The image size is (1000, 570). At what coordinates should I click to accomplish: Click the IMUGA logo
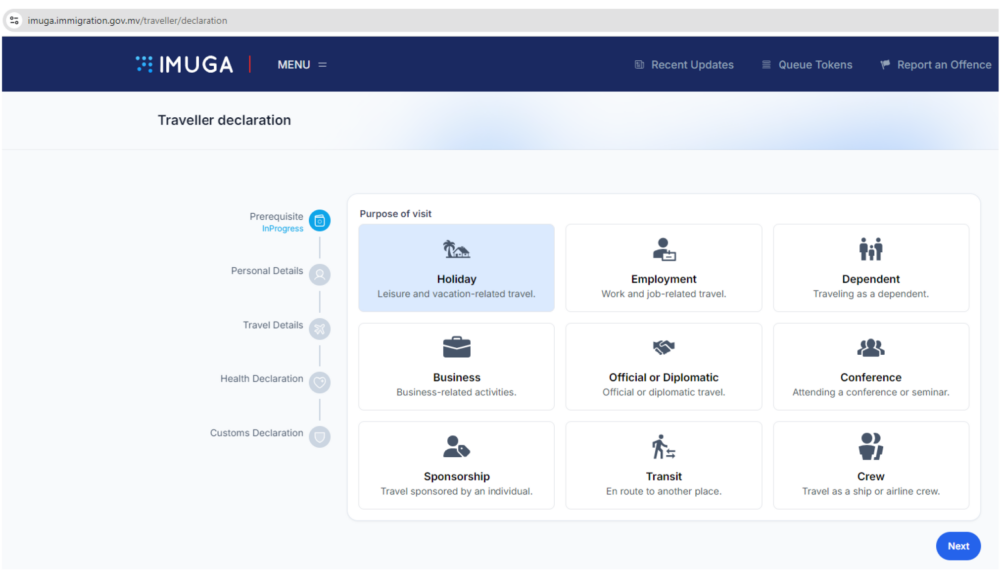(x=185, y=65)
